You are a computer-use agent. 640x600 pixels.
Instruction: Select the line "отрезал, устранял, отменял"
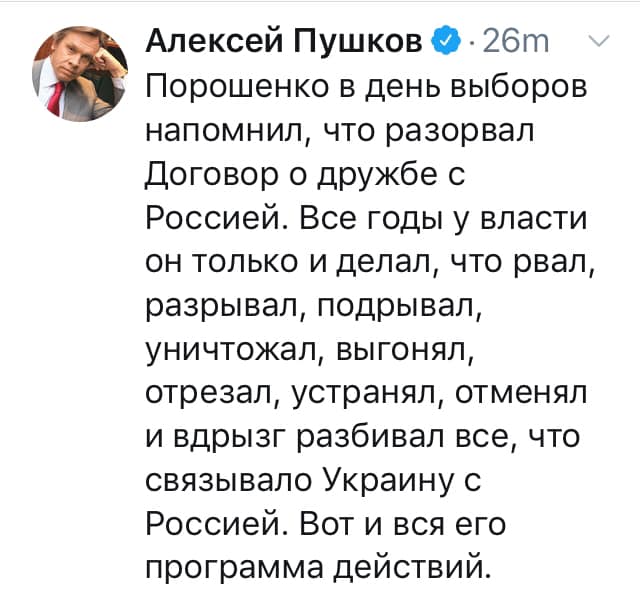click(366, 392)
